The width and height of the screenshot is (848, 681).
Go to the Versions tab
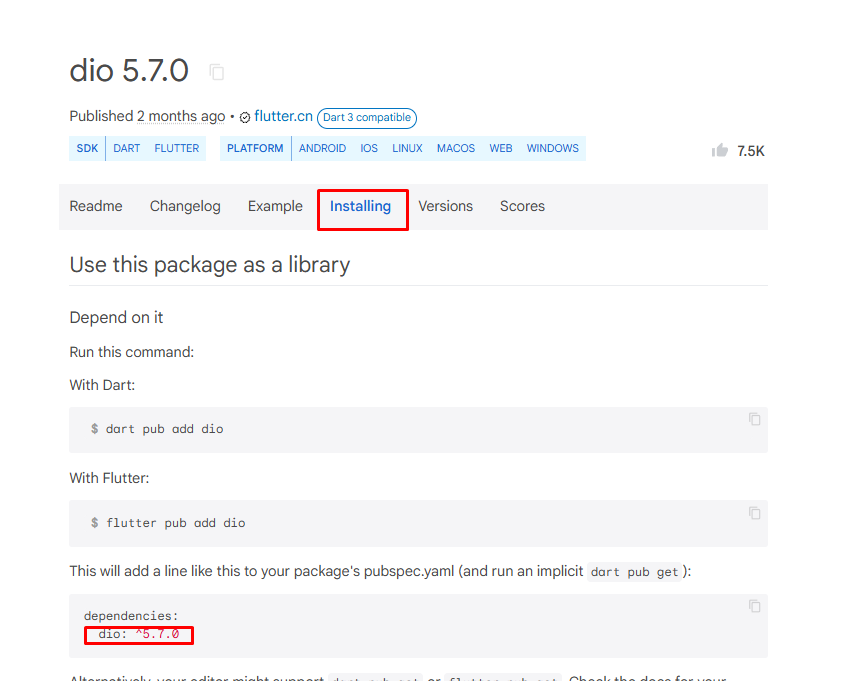[x=446, y=206]
